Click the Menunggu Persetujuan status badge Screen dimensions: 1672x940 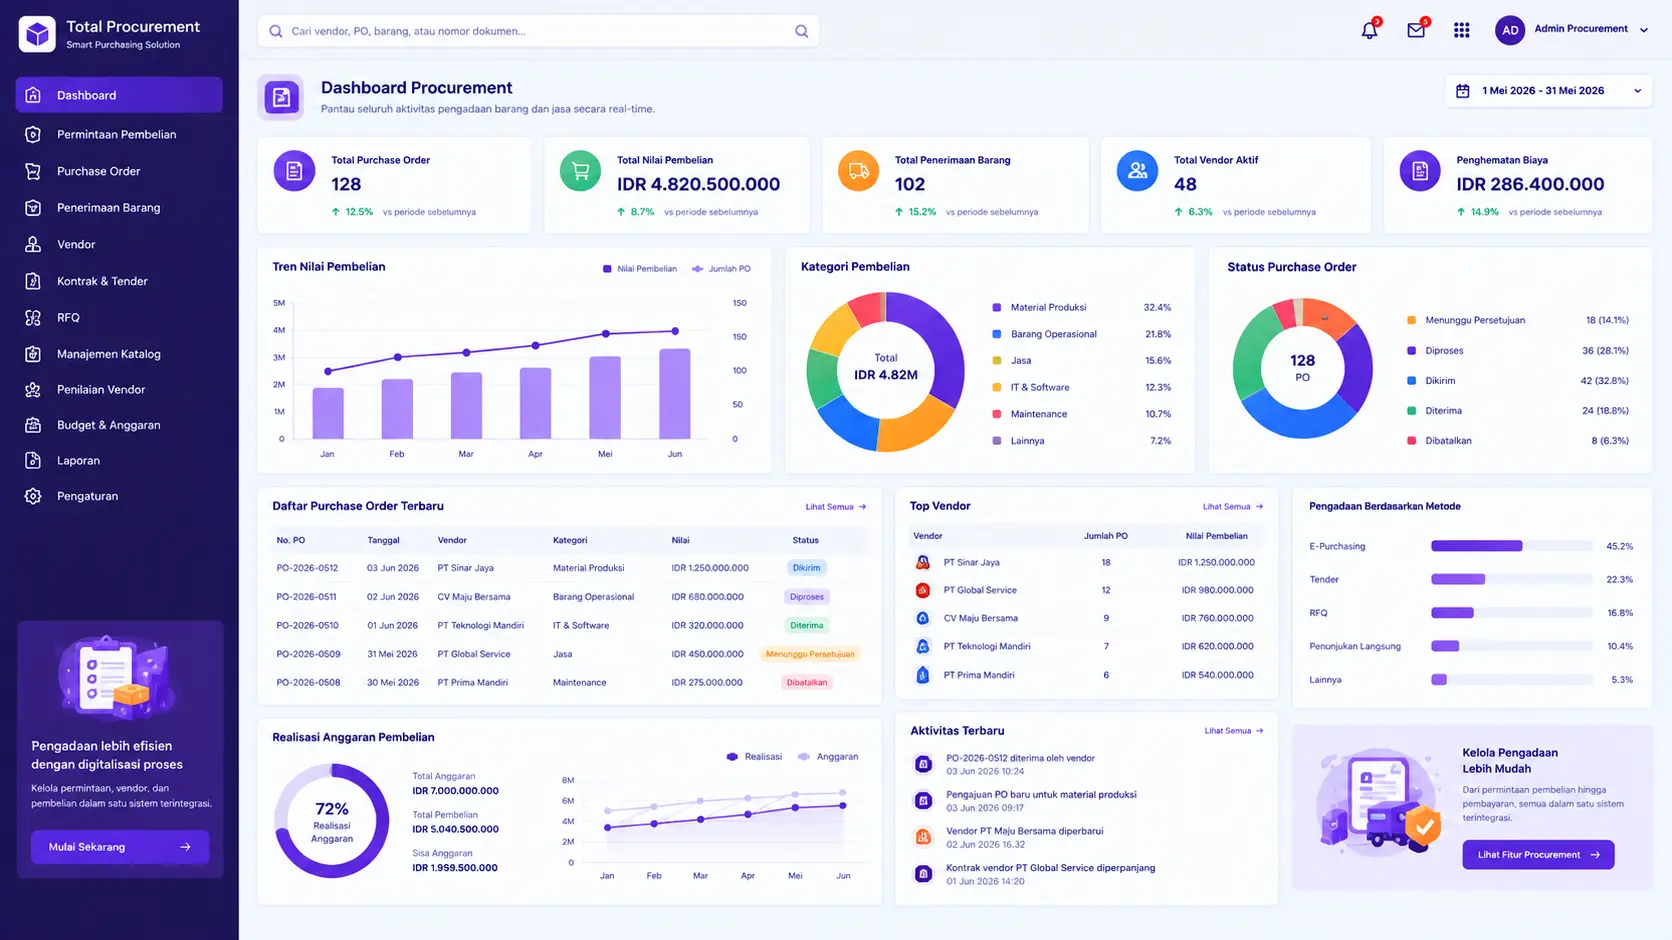click(x=810, y=654)
